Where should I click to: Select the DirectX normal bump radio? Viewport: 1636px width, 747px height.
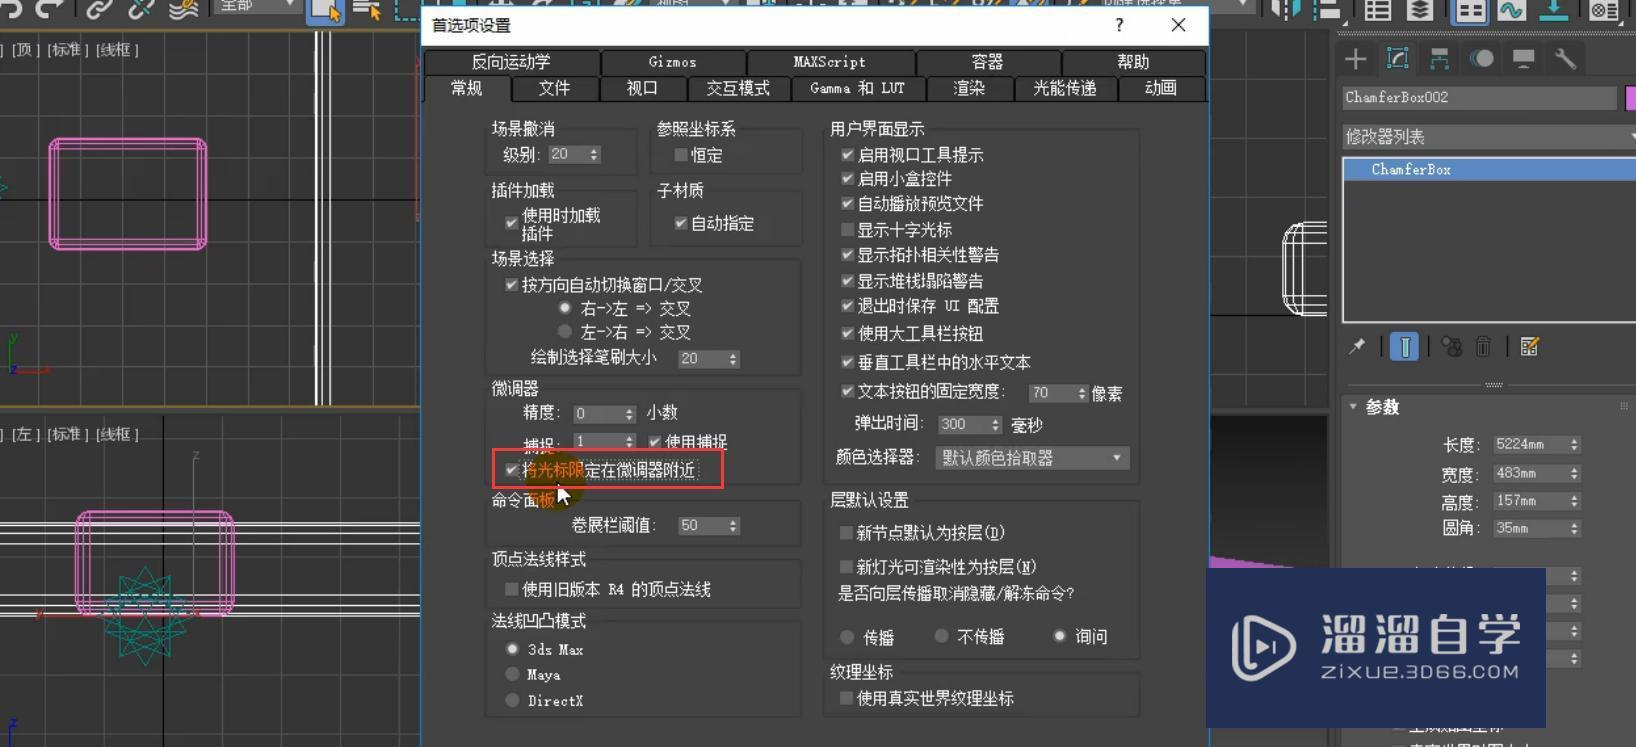[x=513, y=701]
